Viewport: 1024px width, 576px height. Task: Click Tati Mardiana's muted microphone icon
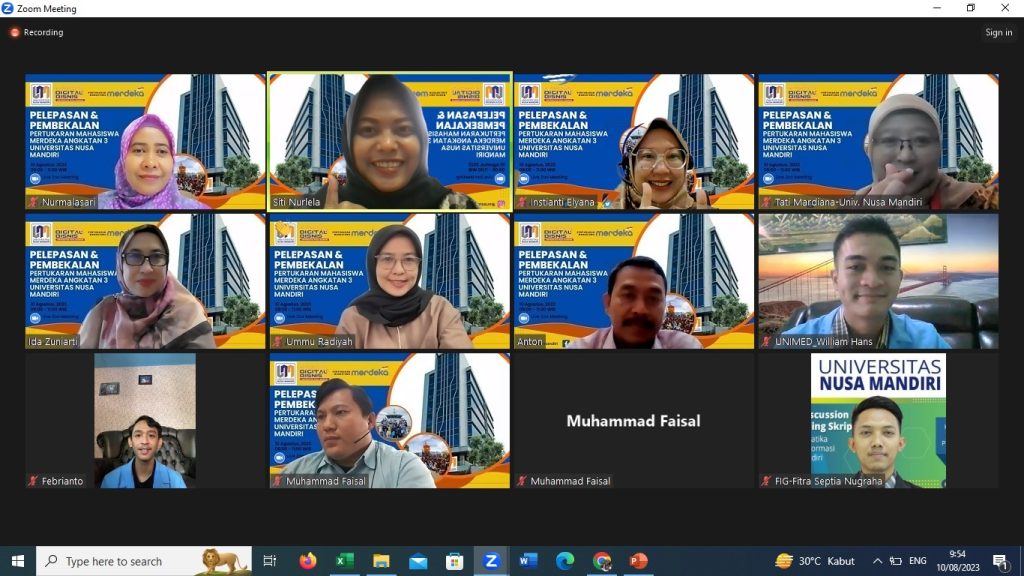click(767, 202)
